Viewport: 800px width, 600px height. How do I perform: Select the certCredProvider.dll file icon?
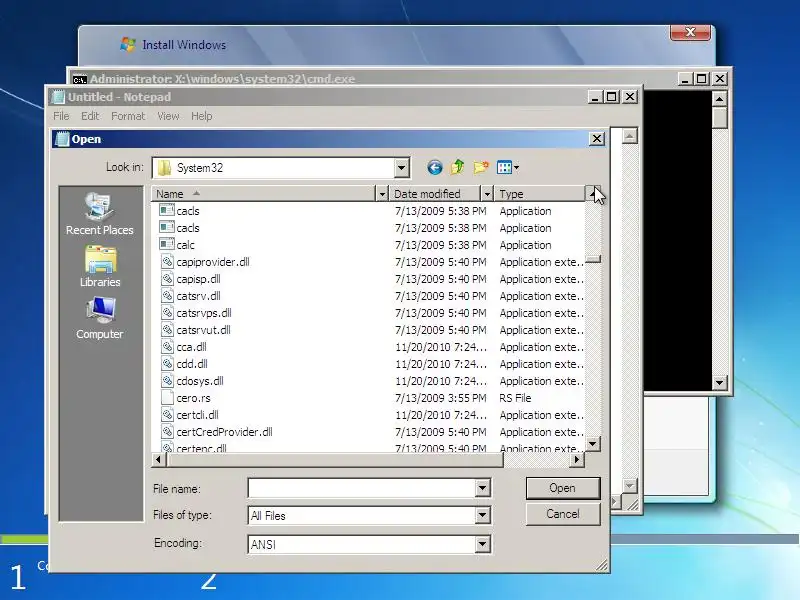coord(167,432)
